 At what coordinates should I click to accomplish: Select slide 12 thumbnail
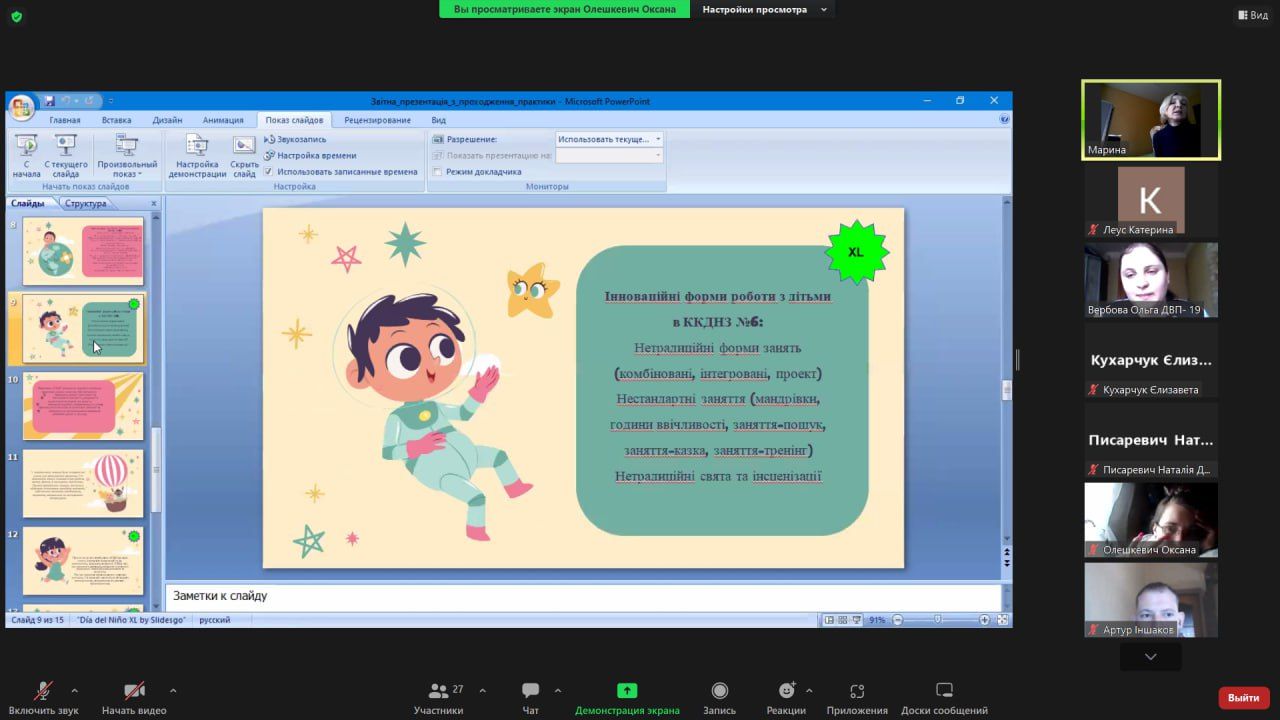point(83,561)
